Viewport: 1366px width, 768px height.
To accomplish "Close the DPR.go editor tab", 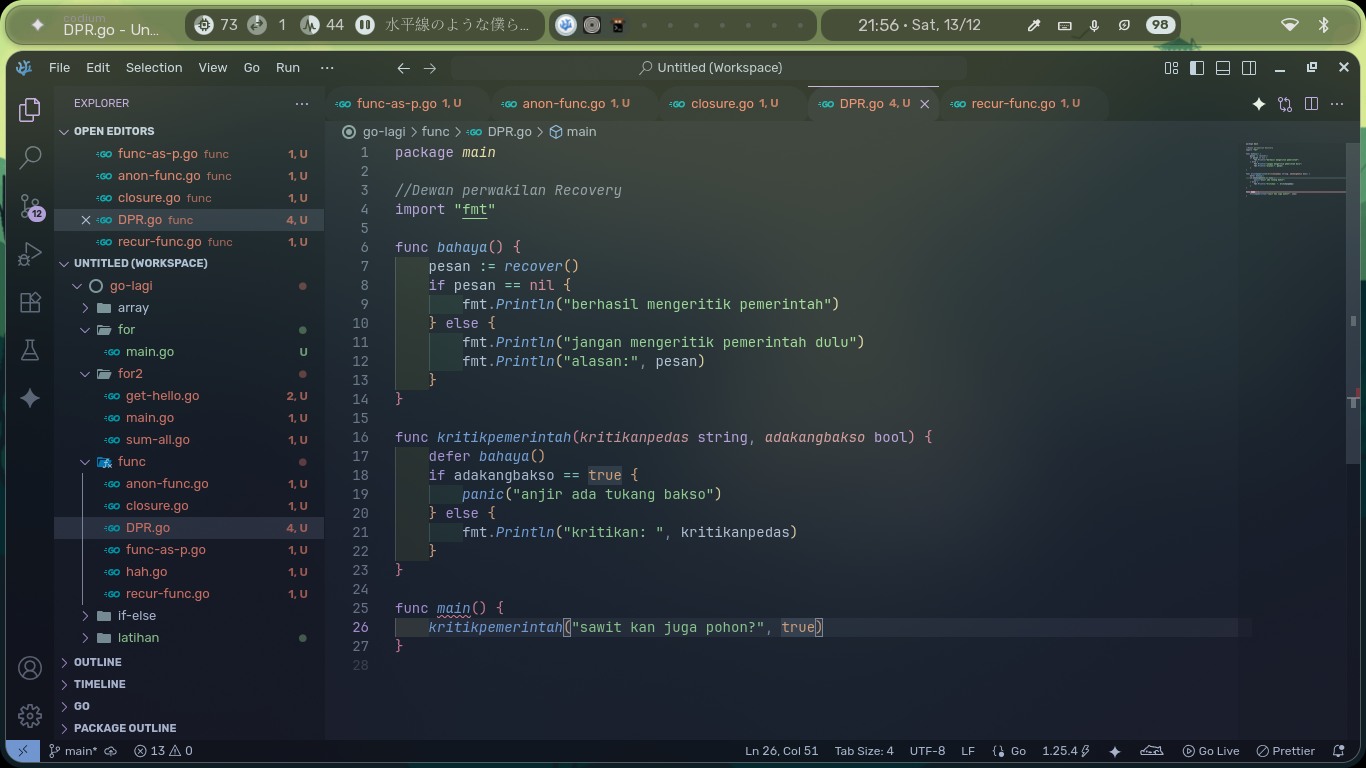I will coord(925,104).
